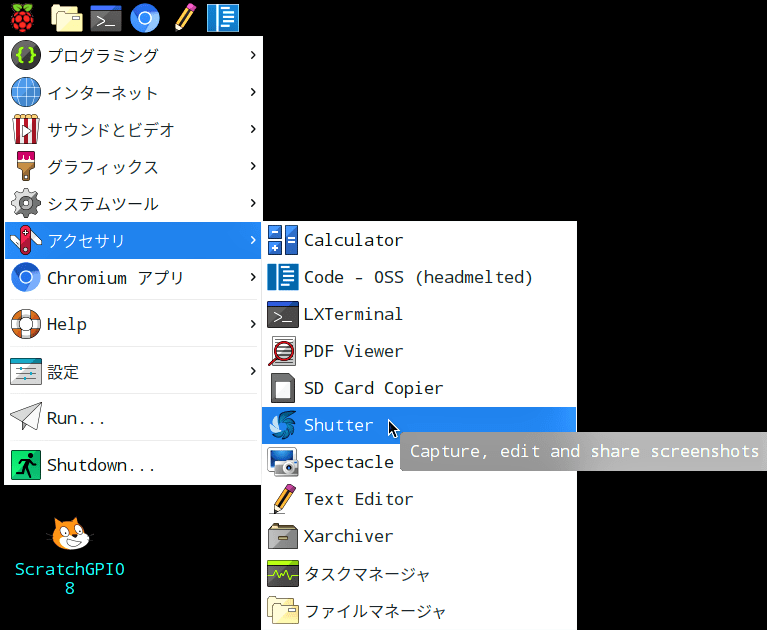Expand the インターネット submenu arrow
Screen dimensions: 767x630
(252, 92)
